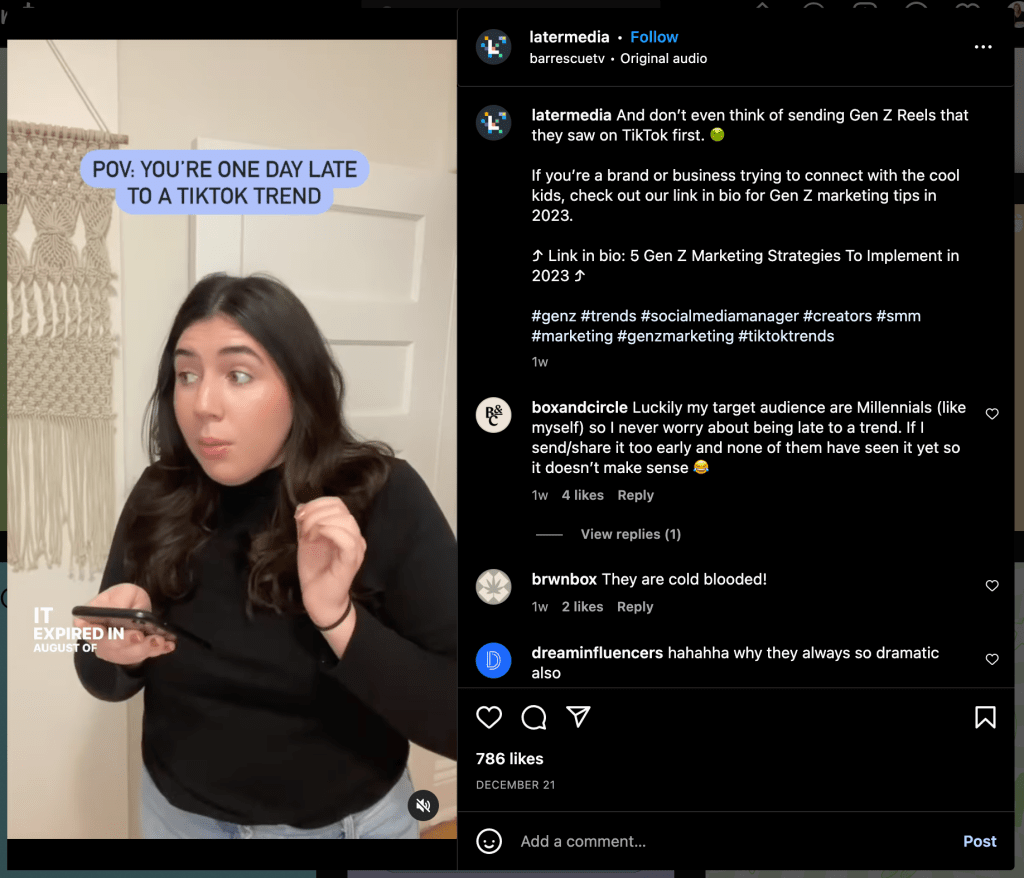Viewport: 1024px width, 878px height.
Task: Reply to the brwnbox comment
Action: coord(635,607)
